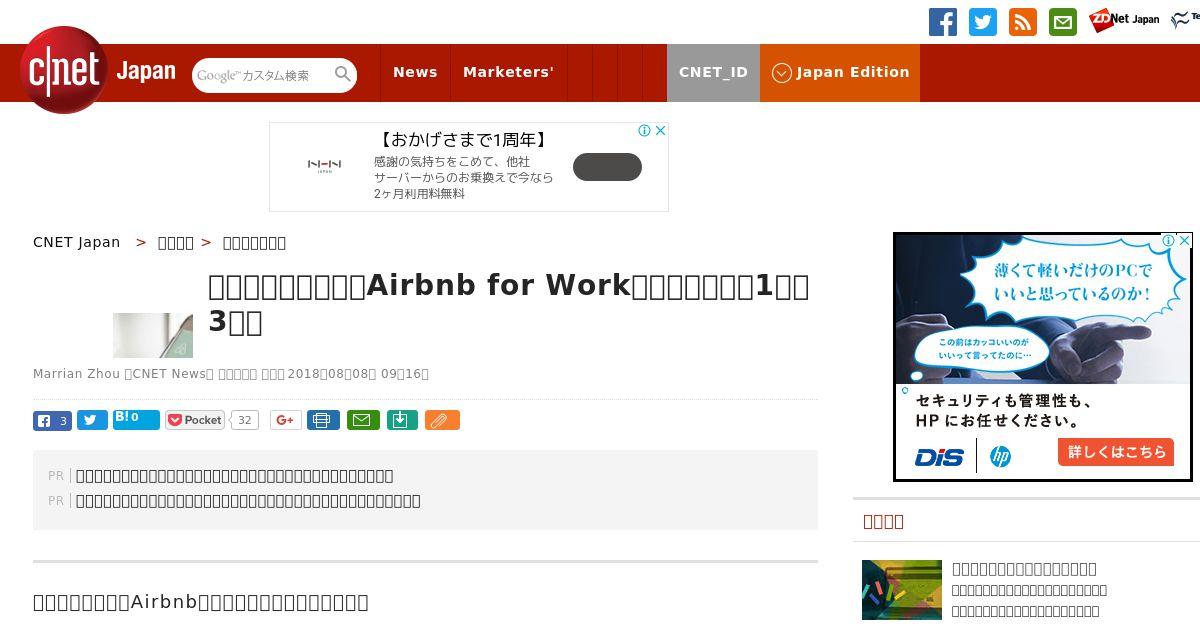
Task: Open the RSS feed icon in the header
Action: pos(1023,22)
